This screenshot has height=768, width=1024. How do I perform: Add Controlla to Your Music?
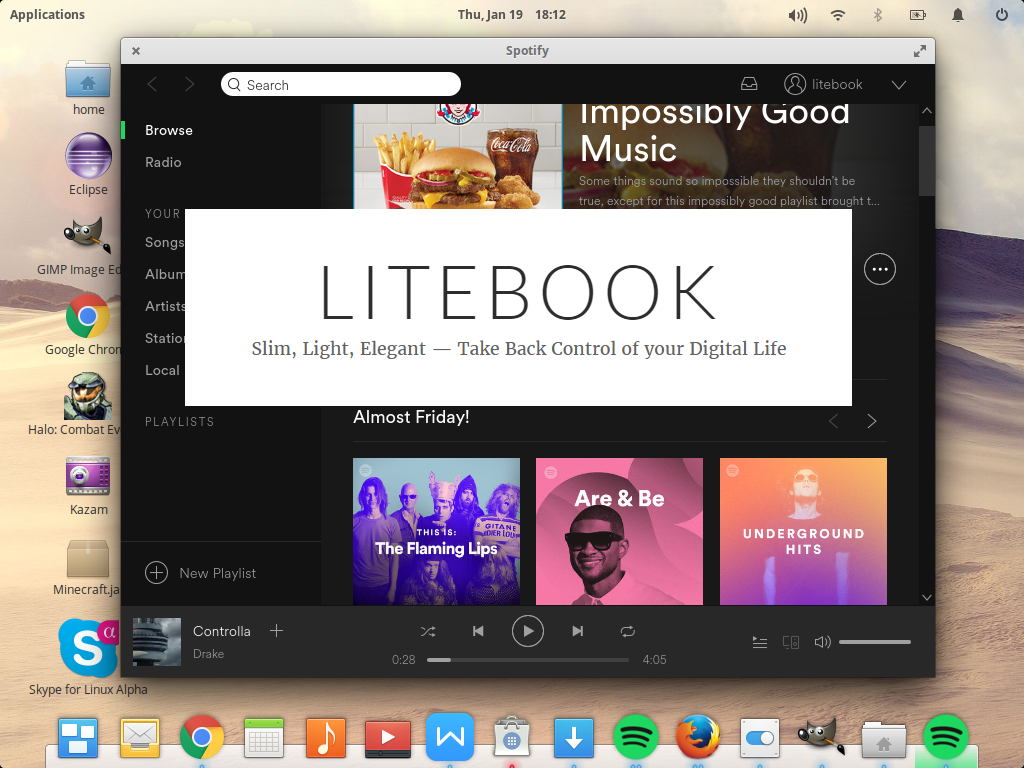tap(276, 631)
